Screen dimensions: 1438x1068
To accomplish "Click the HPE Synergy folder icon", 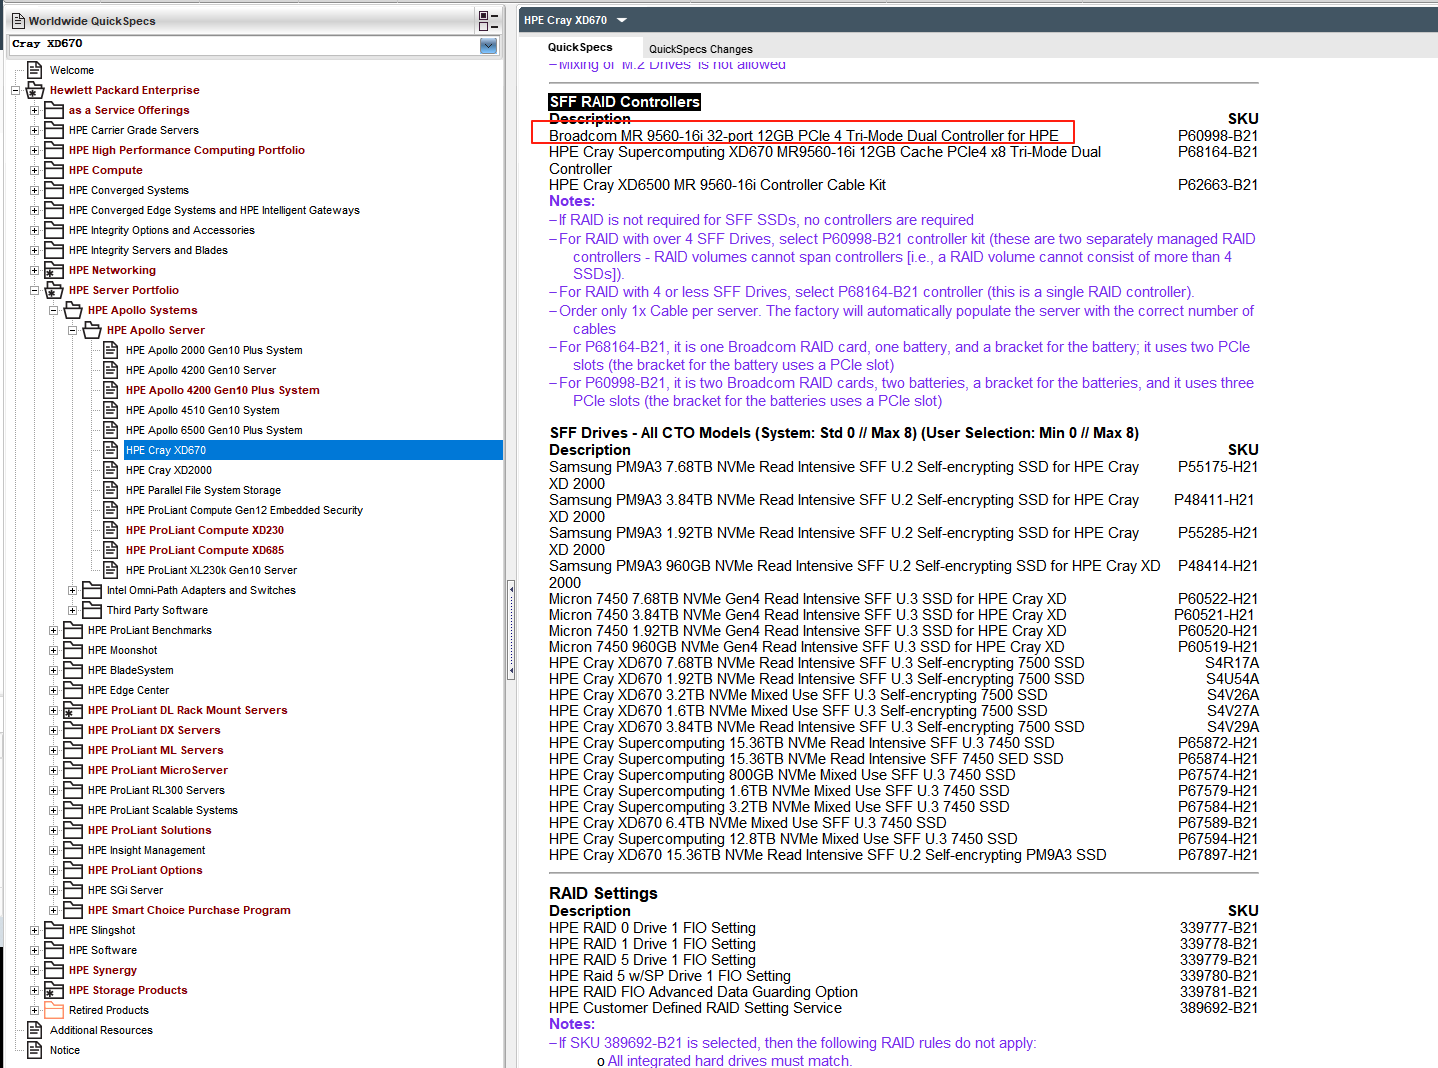I will 54,970.
